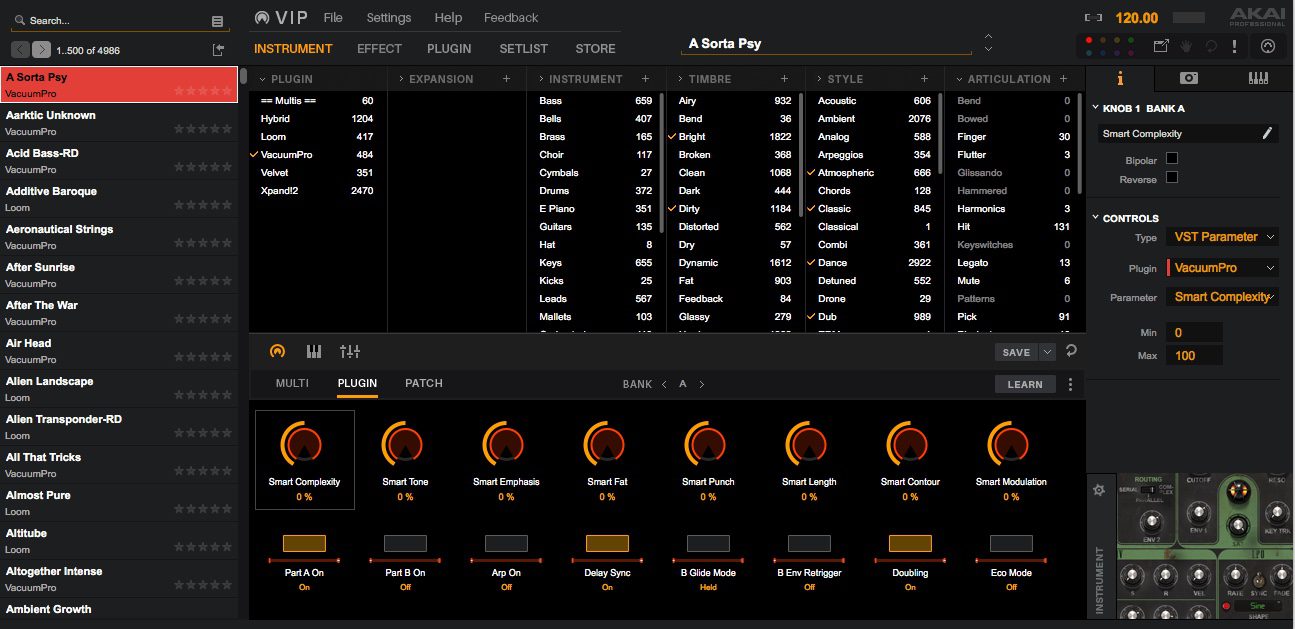Viewport: 1295px width, 629px height.
Task: Open the info tab icon
Action: point(1120,78)
